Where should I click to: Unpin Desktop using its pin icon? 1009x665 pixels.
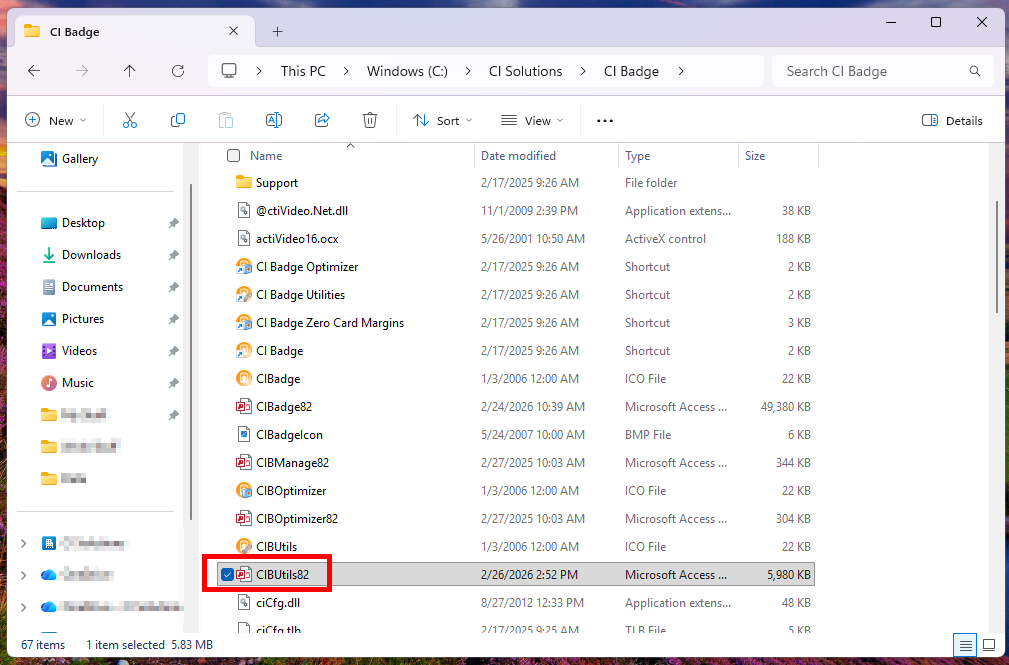pos(173,223)
